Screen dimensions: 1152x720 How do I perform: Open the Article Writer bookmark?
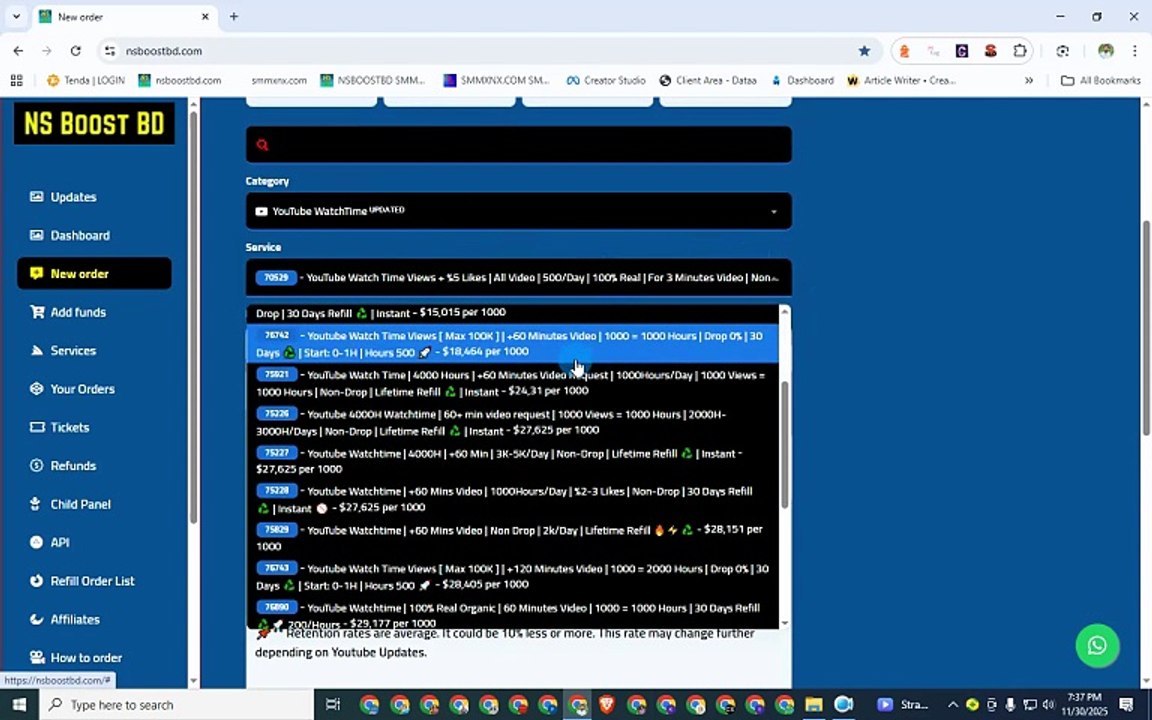[901, 80]
